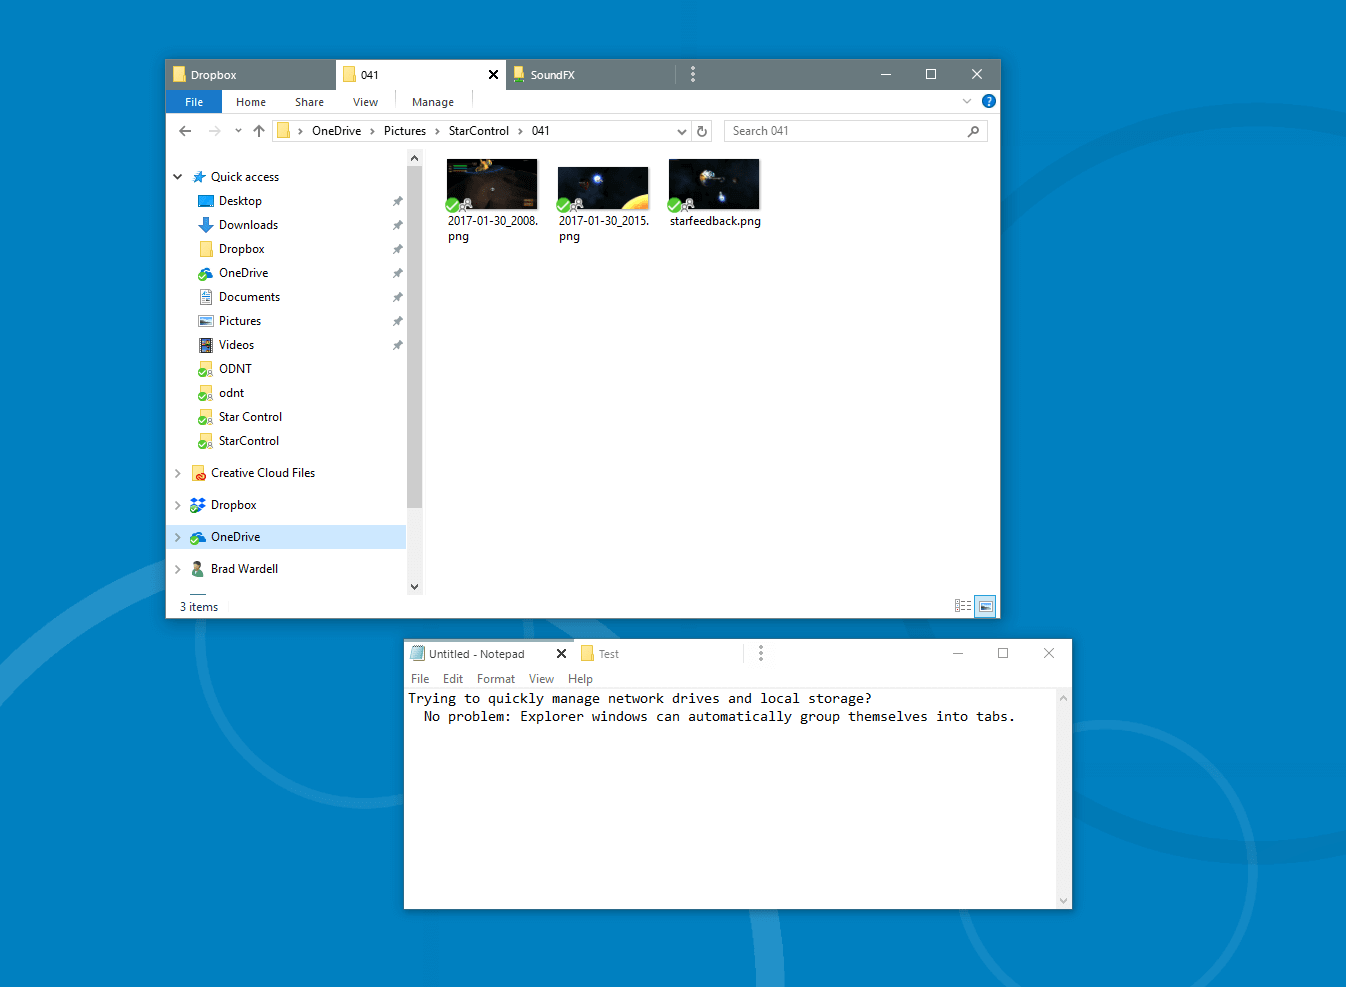The height and width of the screenshot is (987, 1346).
Task: Switch to the SoundFX tab
Action: click(552, 75)
